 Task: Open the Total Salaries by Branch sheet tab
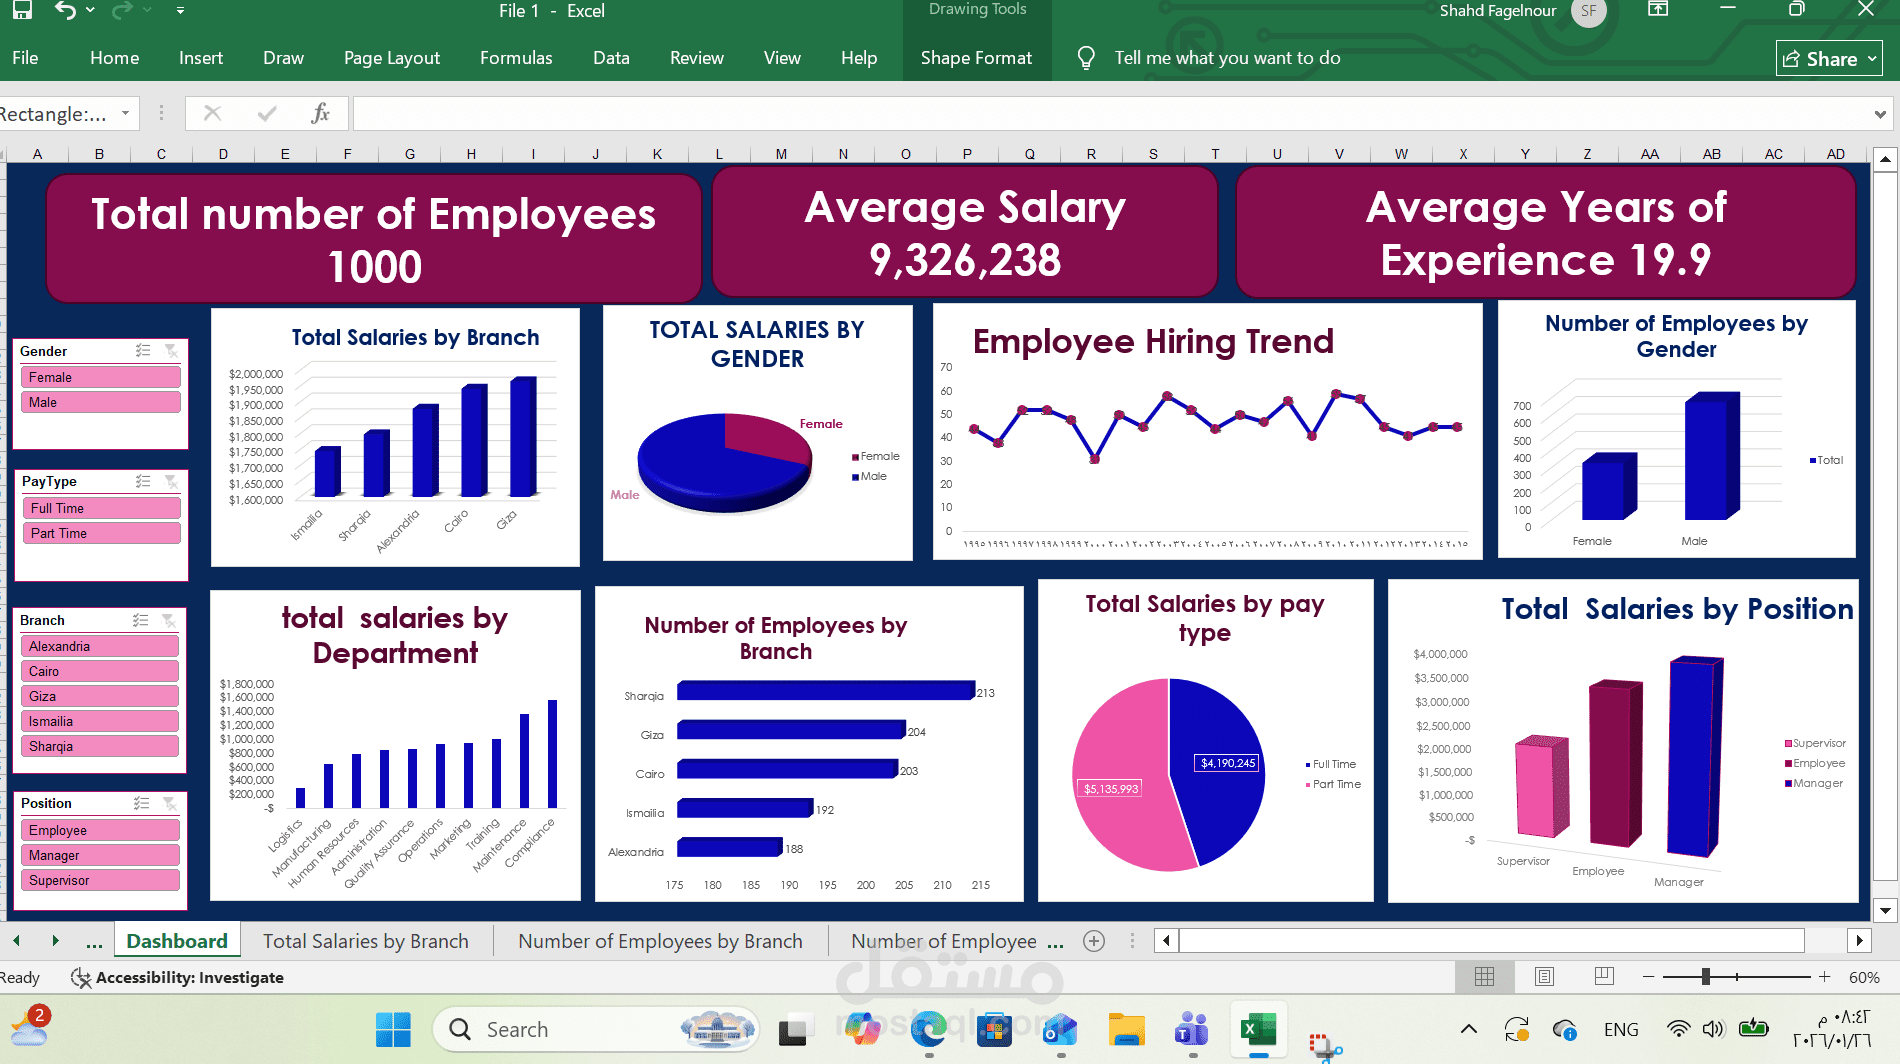[366, 940]
